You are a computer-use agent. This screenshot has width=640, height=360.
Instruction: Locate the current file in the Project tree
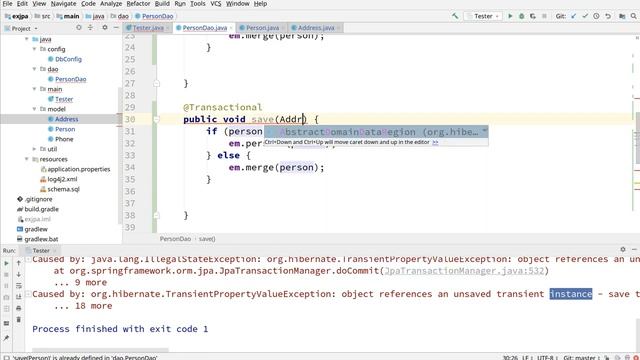[79, 28]
